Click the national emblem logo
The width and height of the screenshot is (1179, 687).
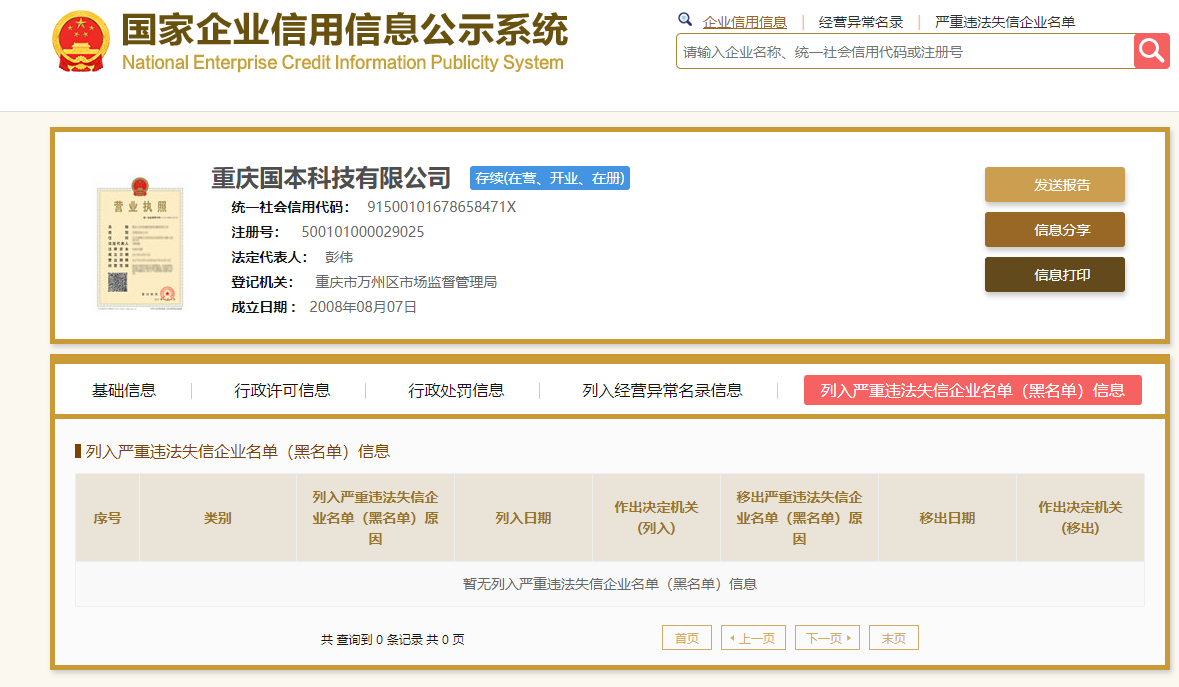(80, 42)
